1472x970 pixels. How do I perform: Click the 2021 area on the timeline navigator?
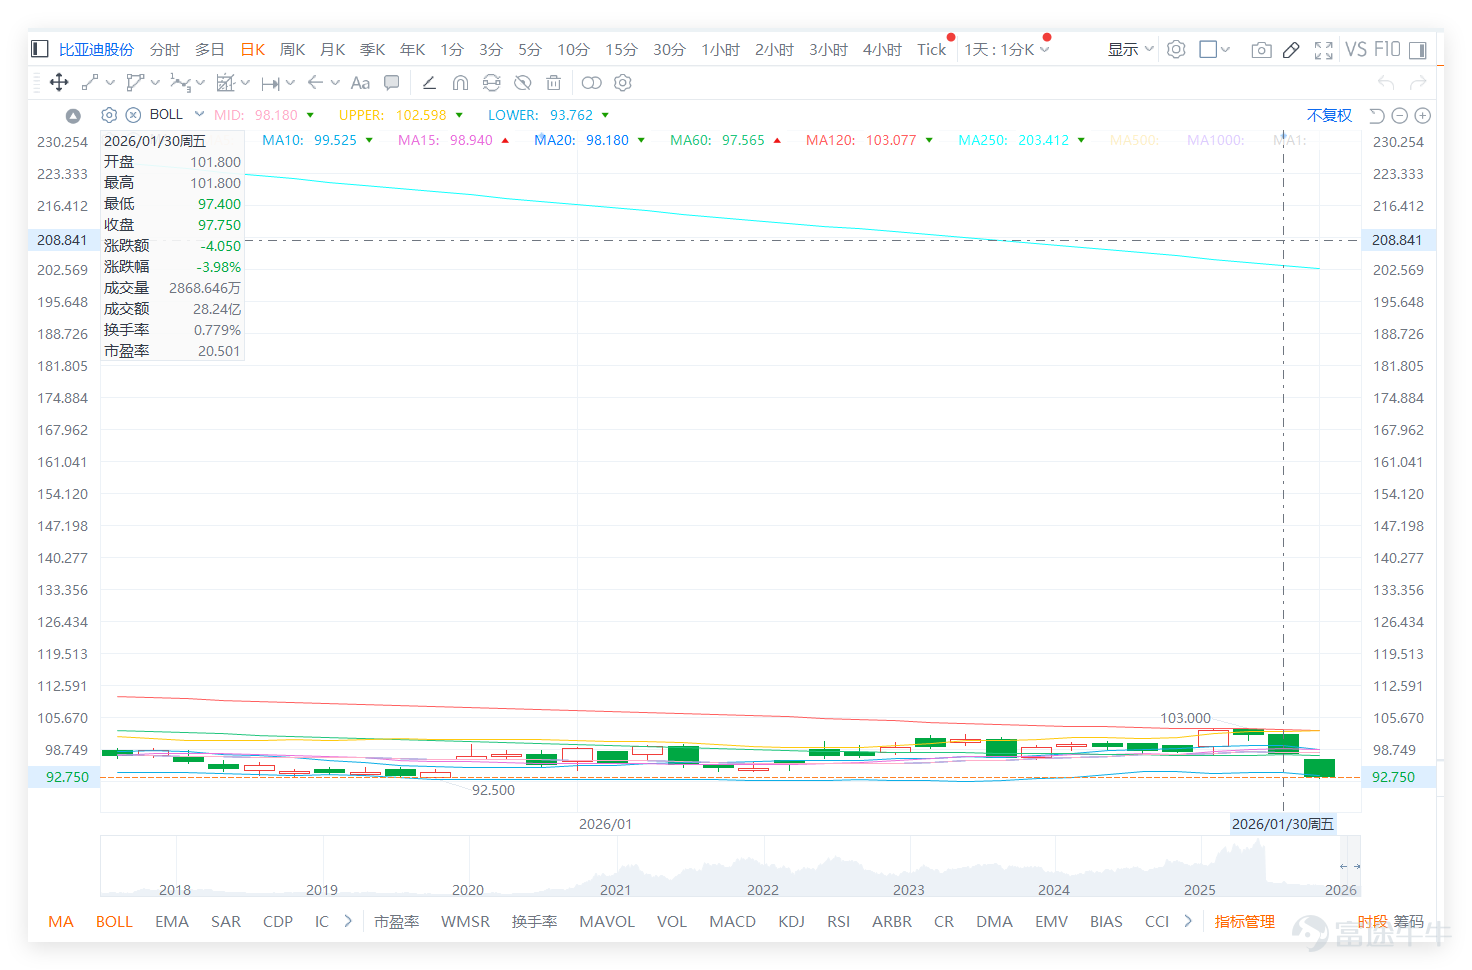click(616, 889)
